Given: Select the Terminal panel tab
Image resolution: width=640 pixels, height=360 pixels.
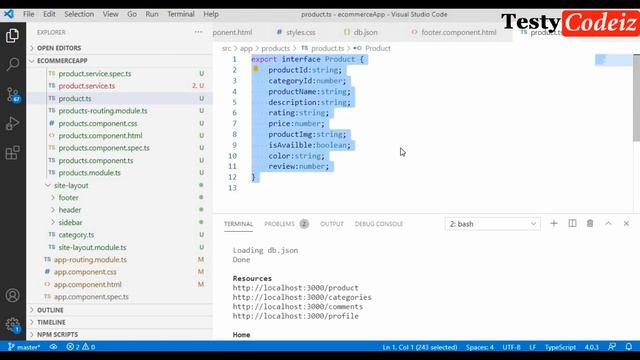Looking at the screenshot, I should (238, 224).
